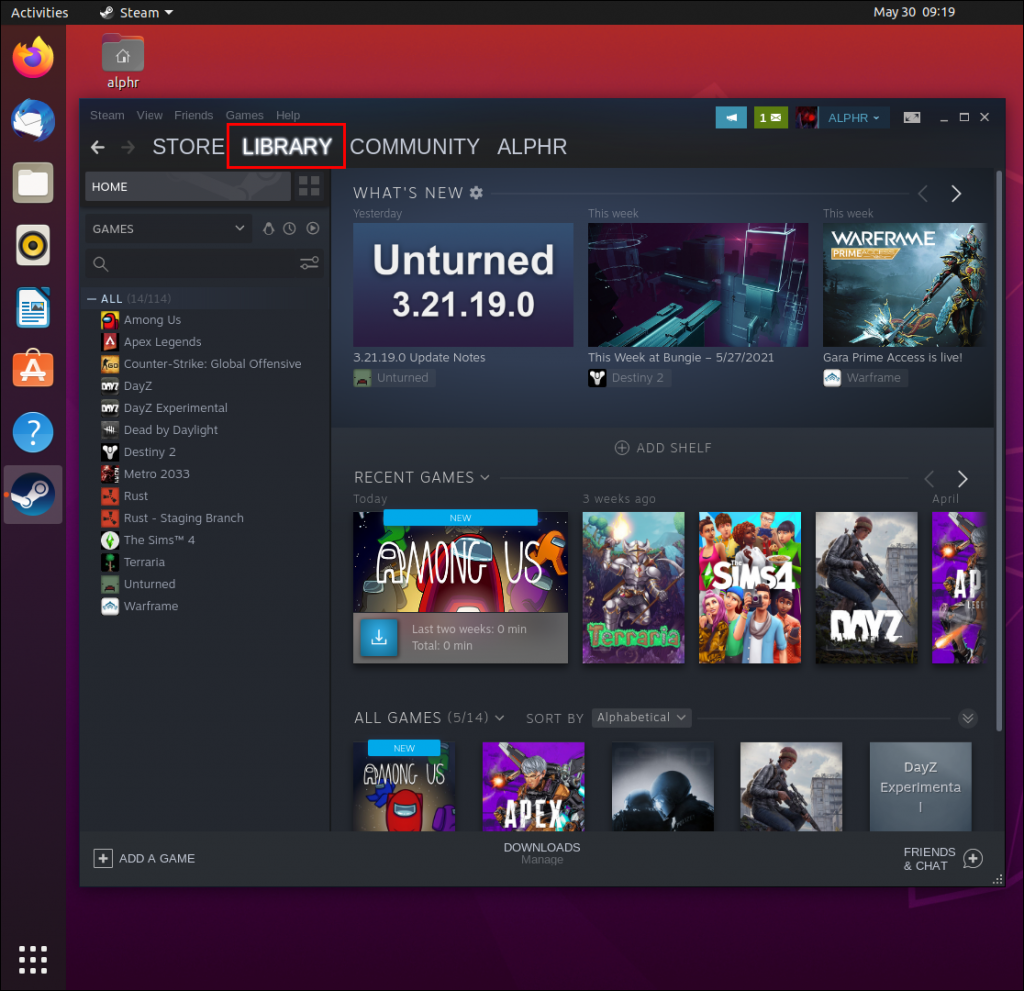Image resolution: width=1024 pixels, height=991 pixels.
Task: Open the Steam menu
Action: tap(106, 115)
